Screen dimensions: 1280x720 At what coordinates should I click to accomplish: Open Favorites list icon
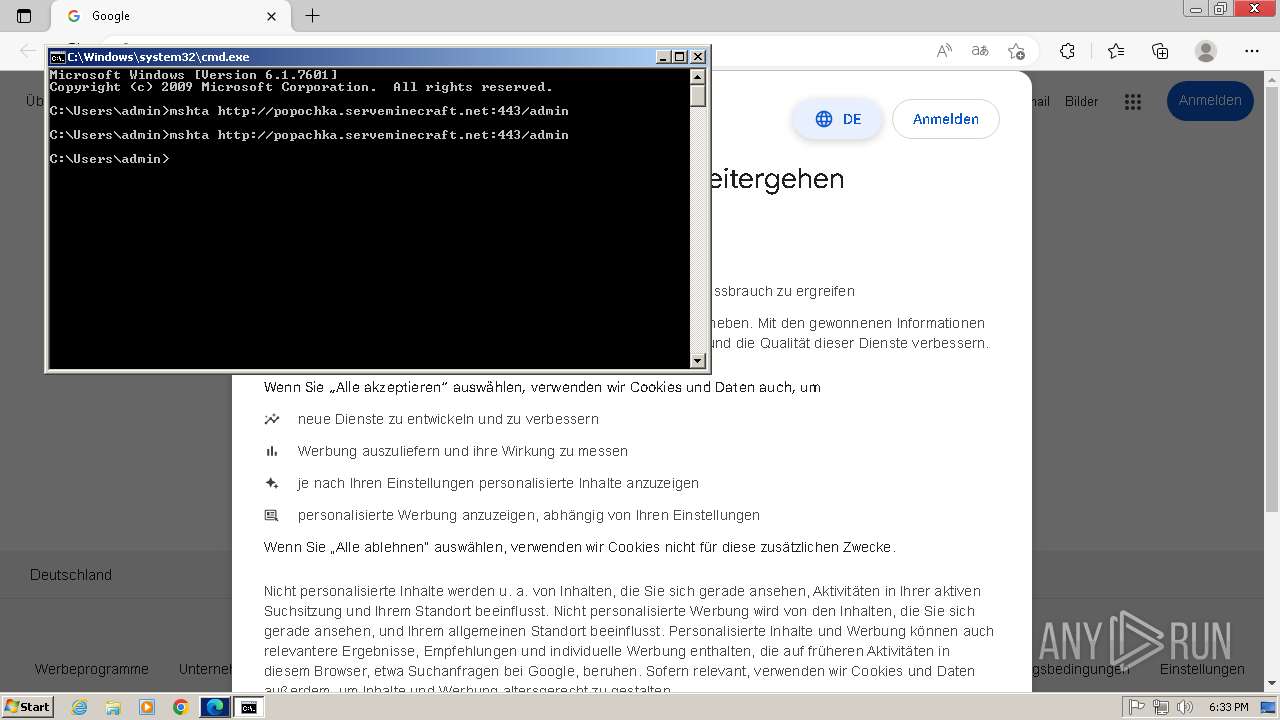click(1116, 51)
